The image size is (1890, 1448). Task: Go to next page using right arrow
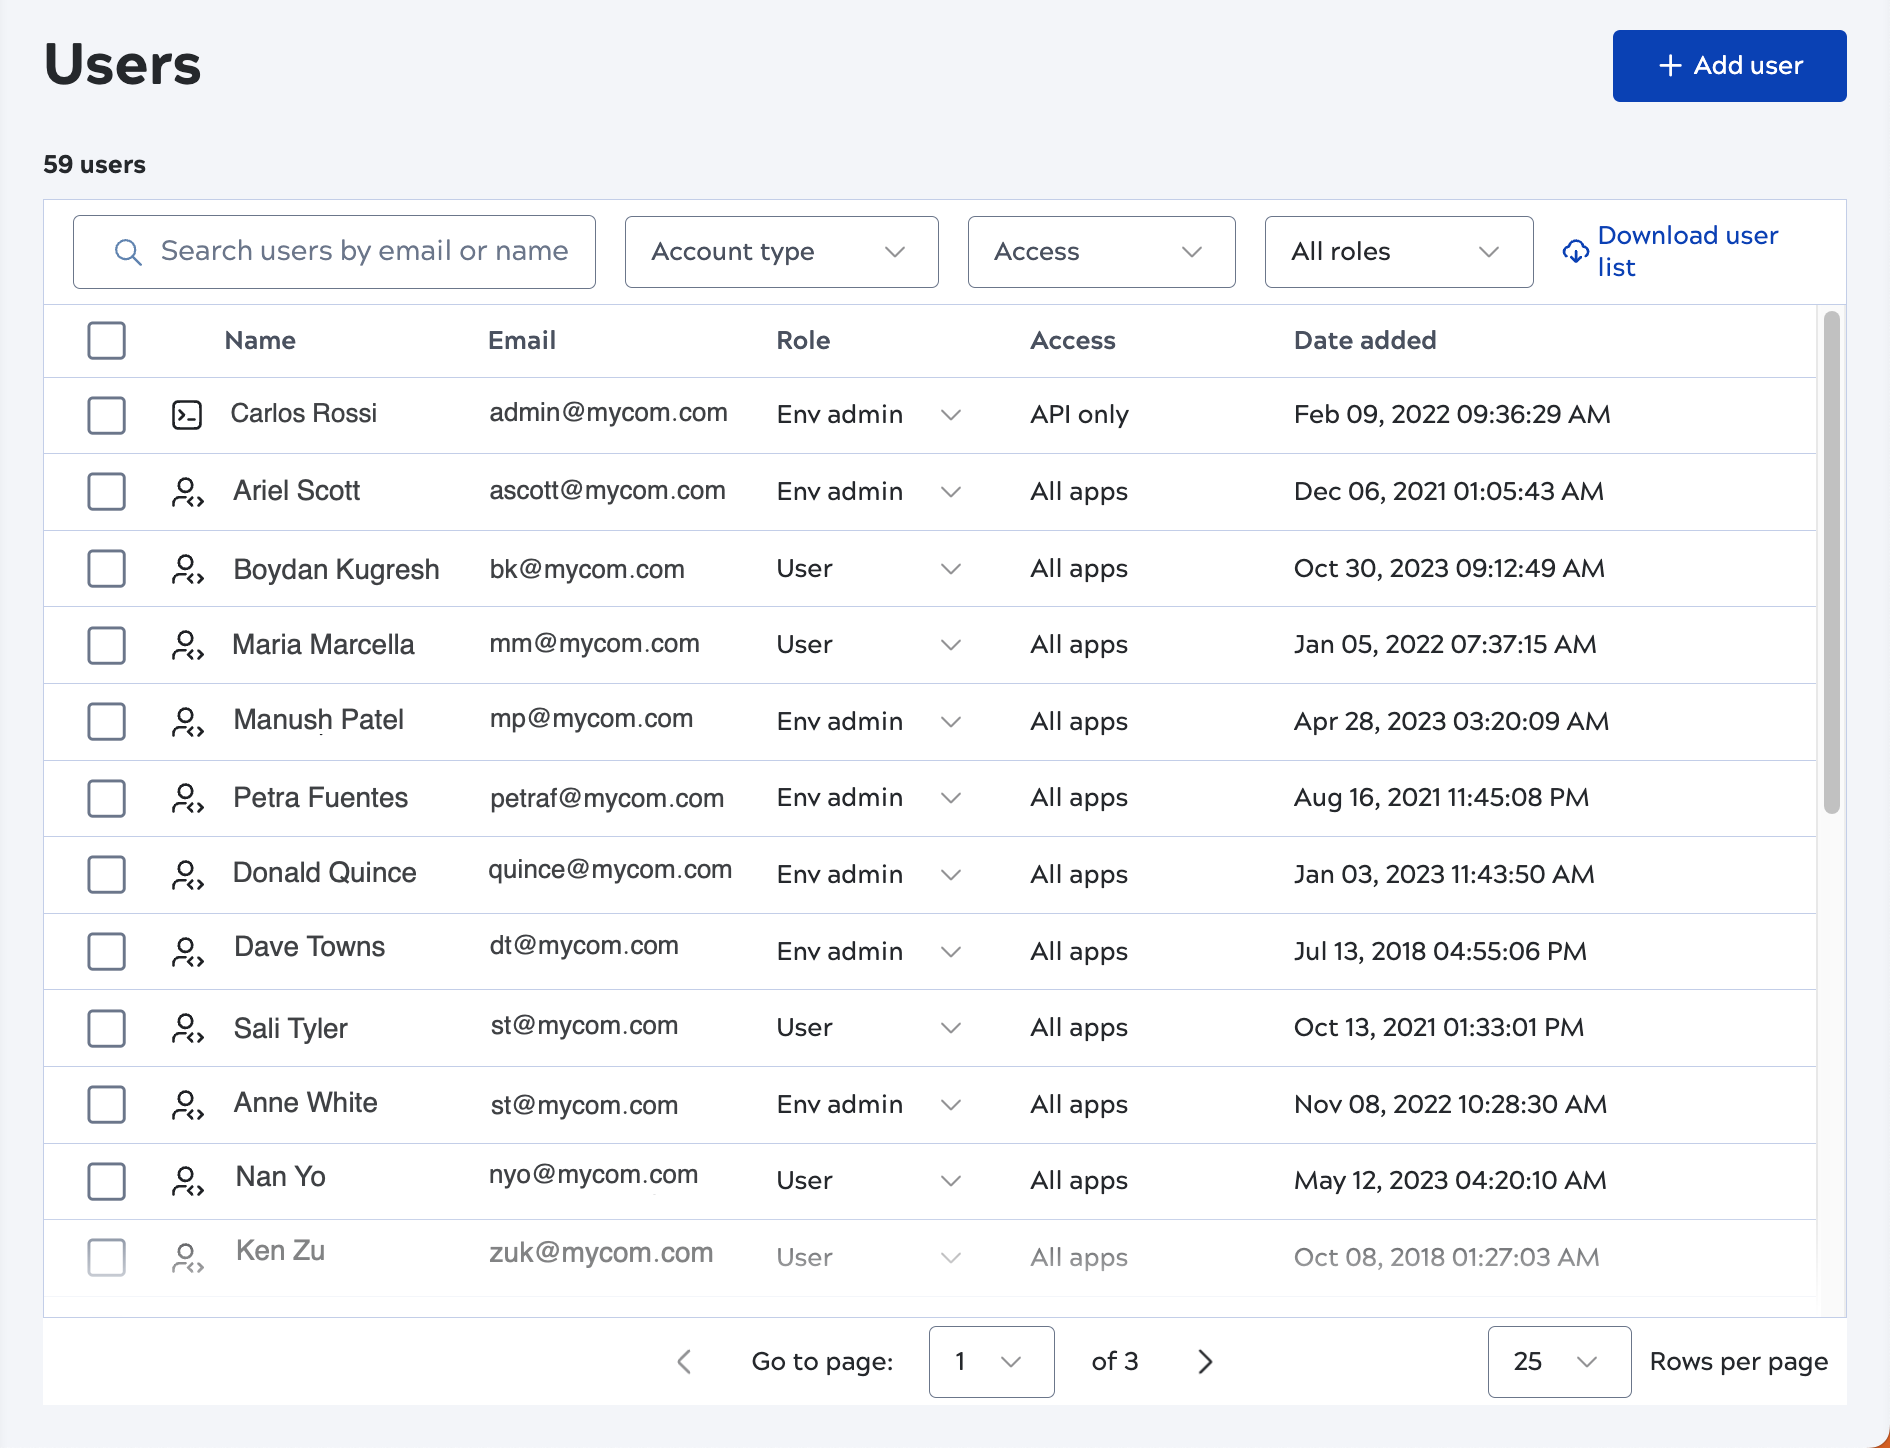[1205, 1361]
